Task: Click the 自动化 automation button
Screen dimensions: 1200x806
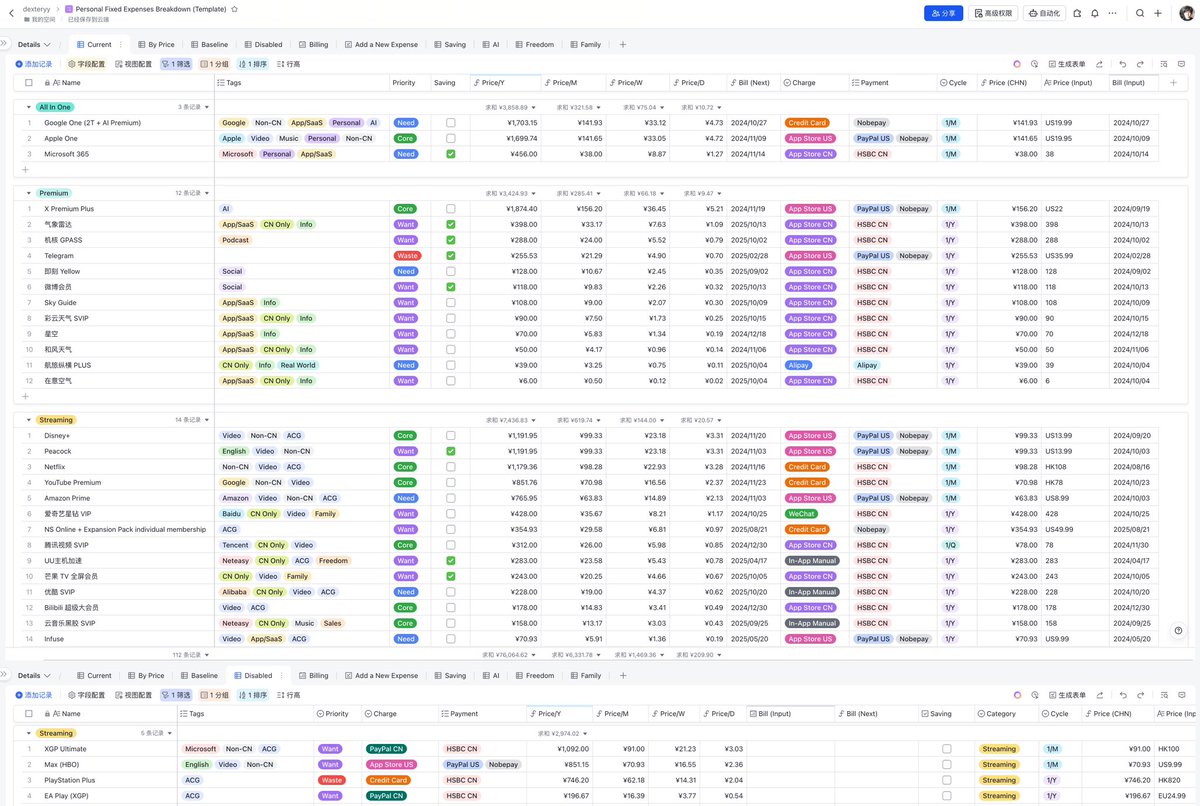Action: pos(1045,13)
